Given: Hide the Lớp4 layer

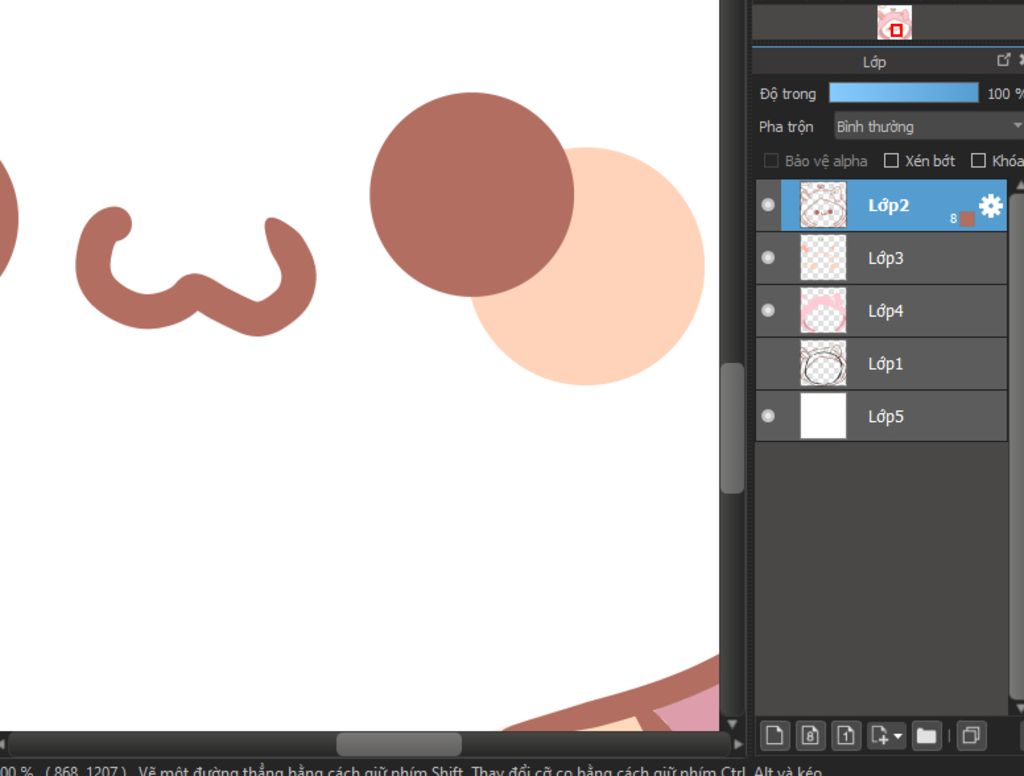Looking at the screenshot, I should point(768,310).
